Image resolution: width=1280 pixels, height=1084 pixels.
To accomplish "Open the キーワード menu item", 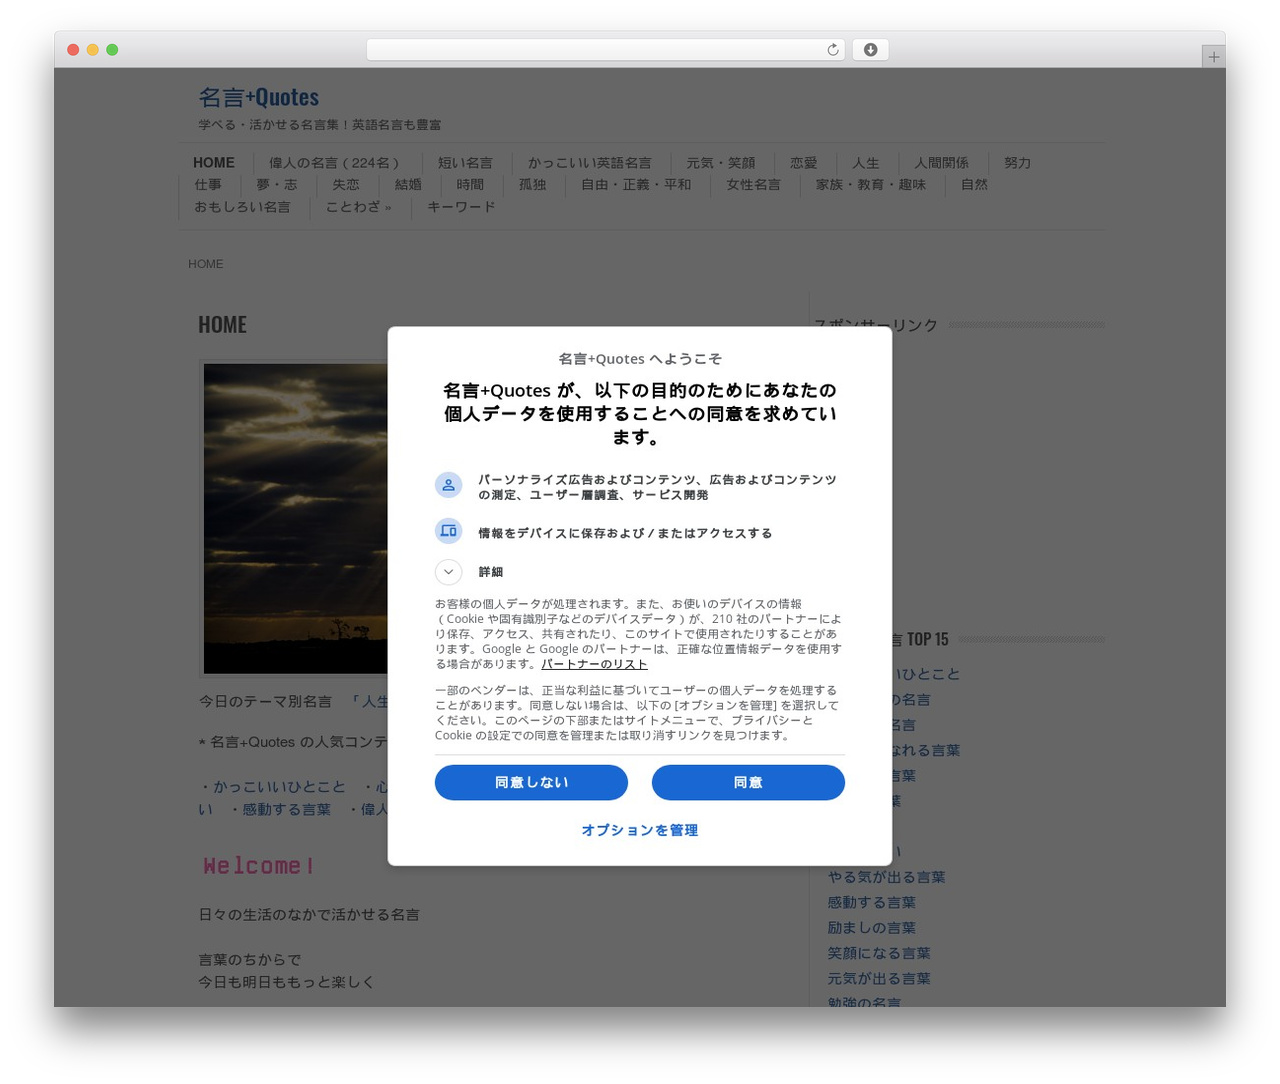I will pos(461,207).
